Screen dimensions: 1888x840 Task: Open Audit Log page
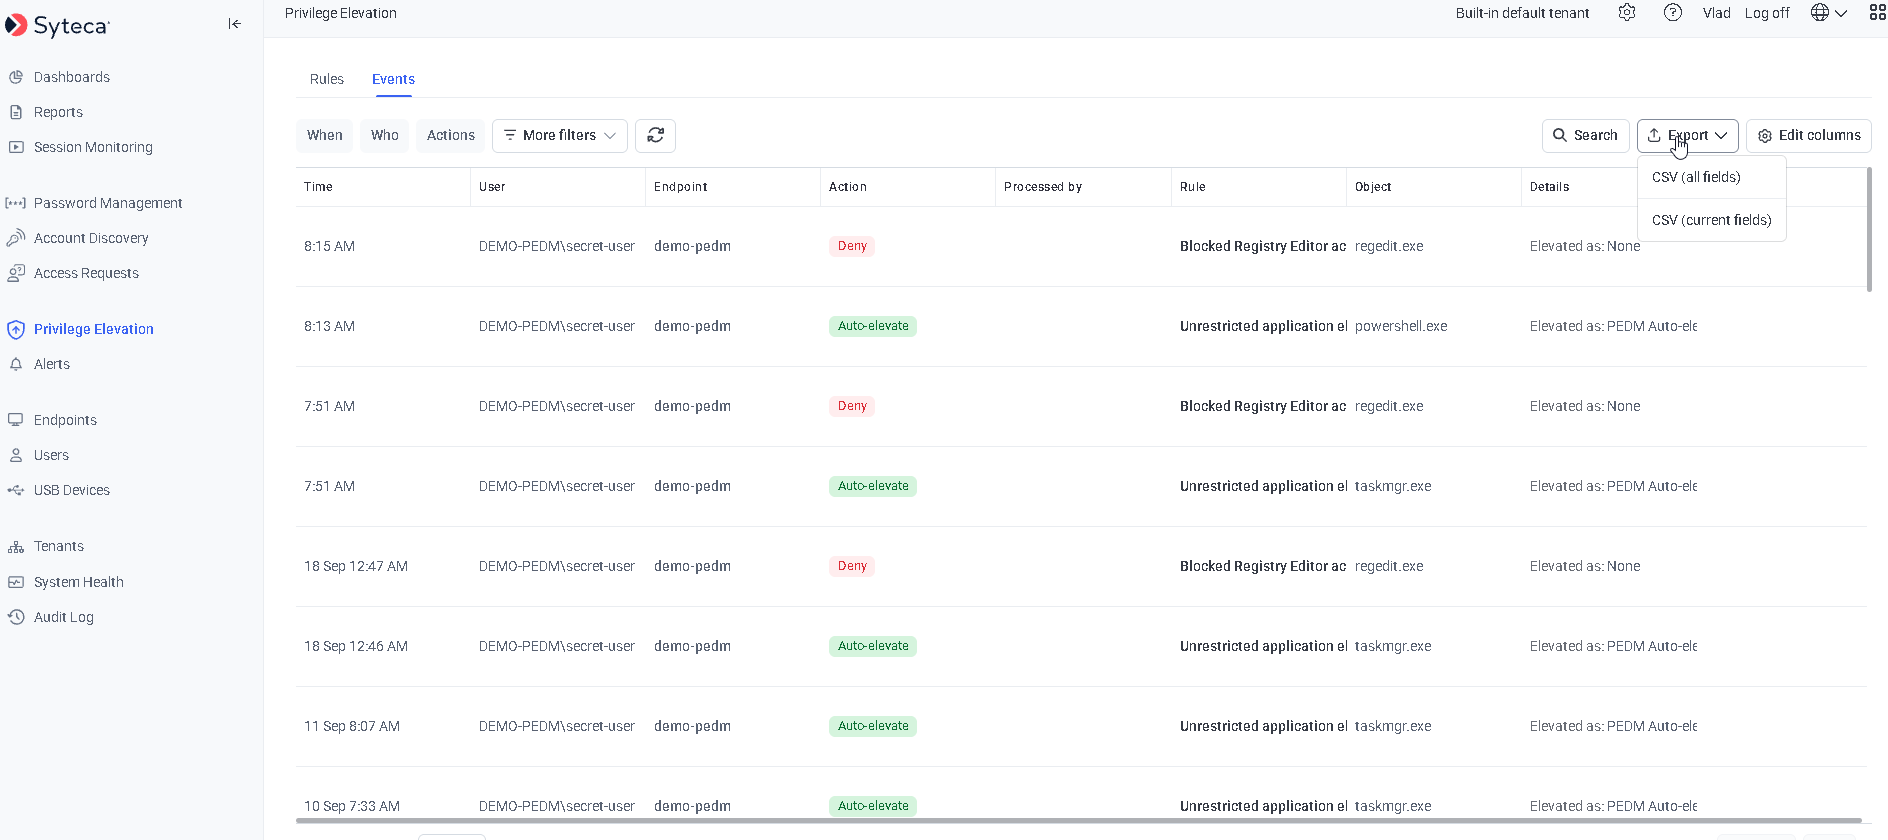tap(64, 617)
